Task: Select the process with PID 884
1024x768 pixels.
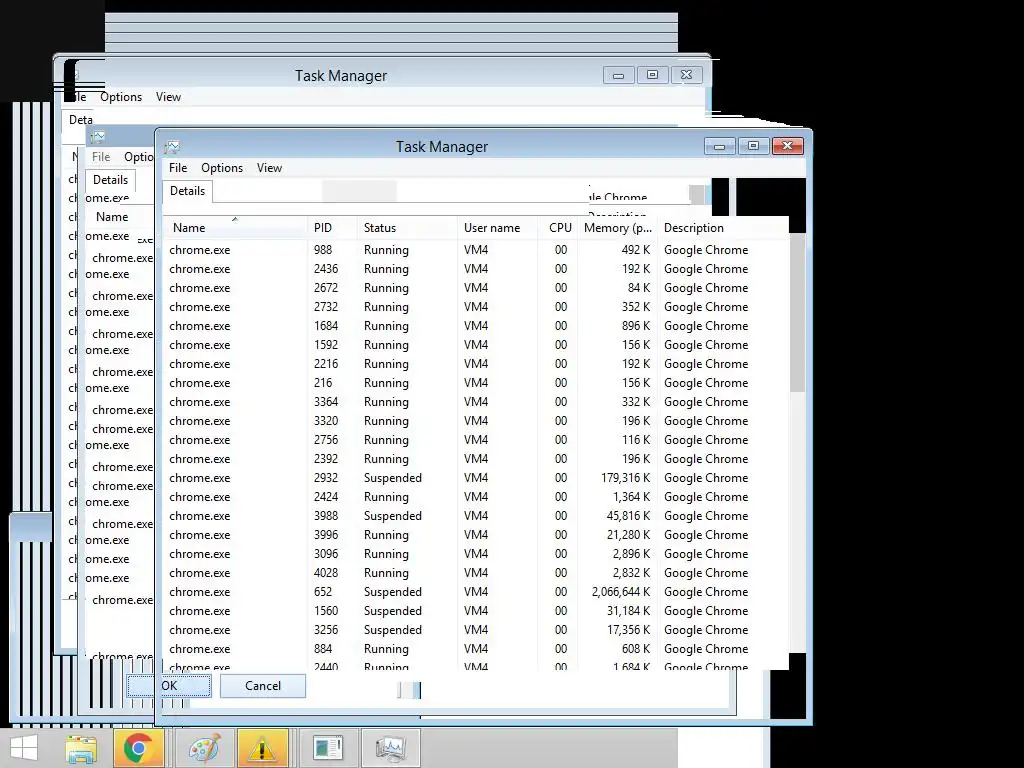Action: [475, 648]
